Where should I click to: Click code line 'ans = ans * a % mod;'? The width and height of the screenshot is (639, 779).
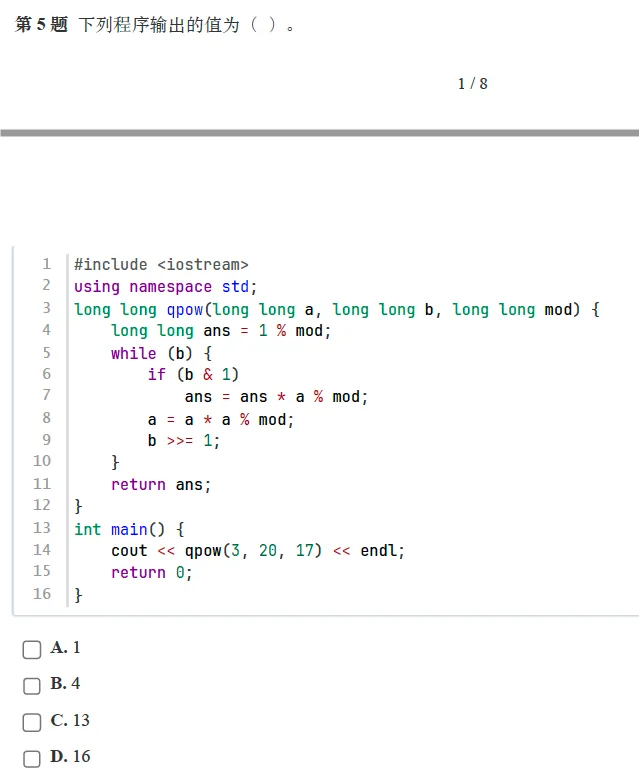pyautogui.click(x=276, y=397)
